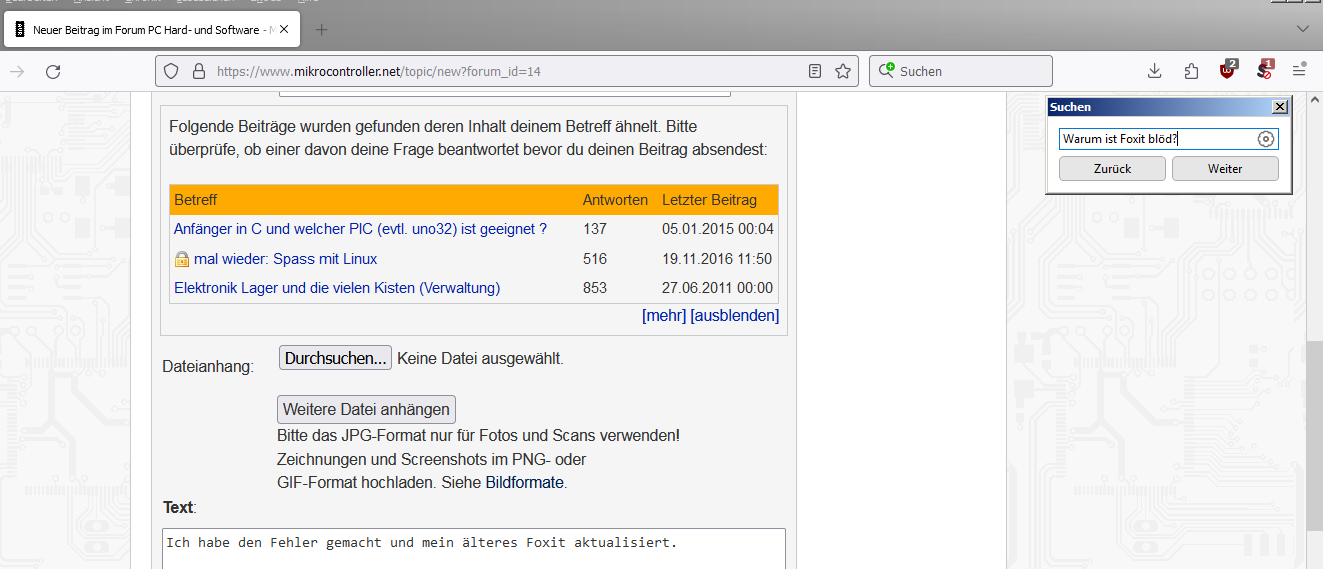The height and width of the screenshot is (569, 1325).
Task: Click the [mehr] link
Action: coord(664,316)
